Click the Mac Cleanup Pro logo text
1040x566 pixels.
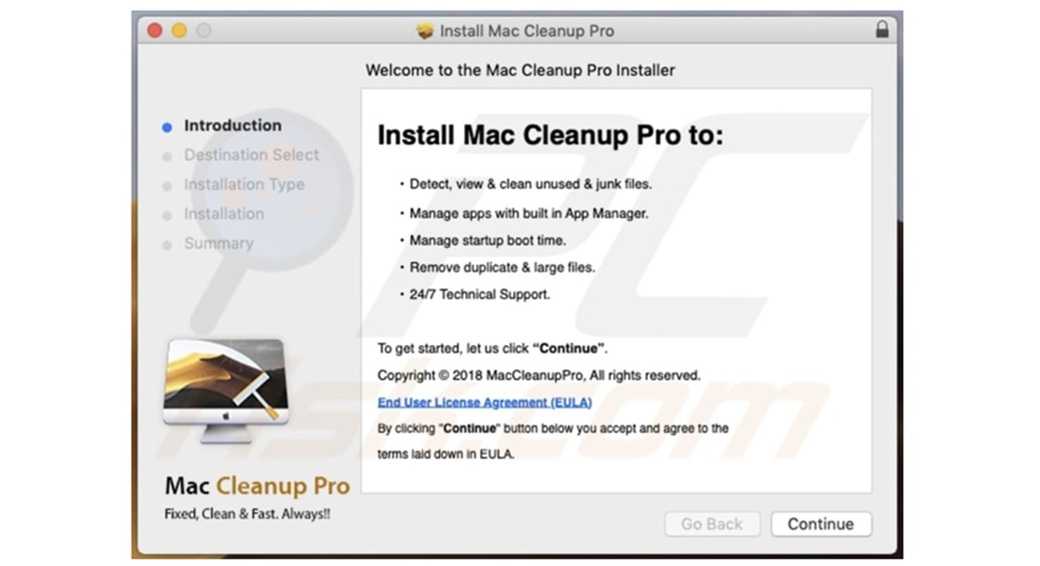click(x=257, y=486)
